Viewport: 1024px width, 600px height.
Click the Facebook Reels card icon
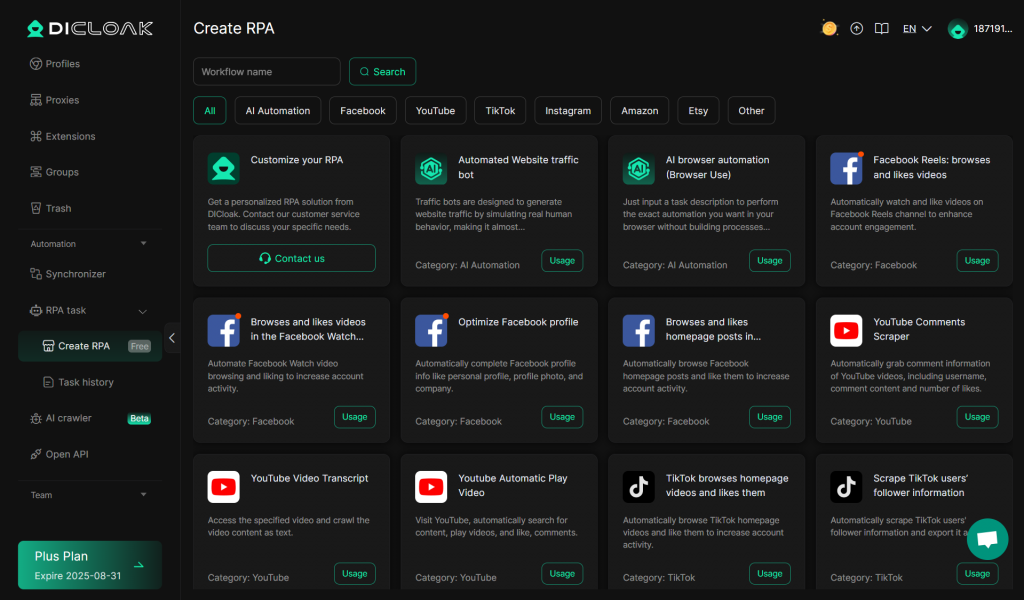pos(846,168)
